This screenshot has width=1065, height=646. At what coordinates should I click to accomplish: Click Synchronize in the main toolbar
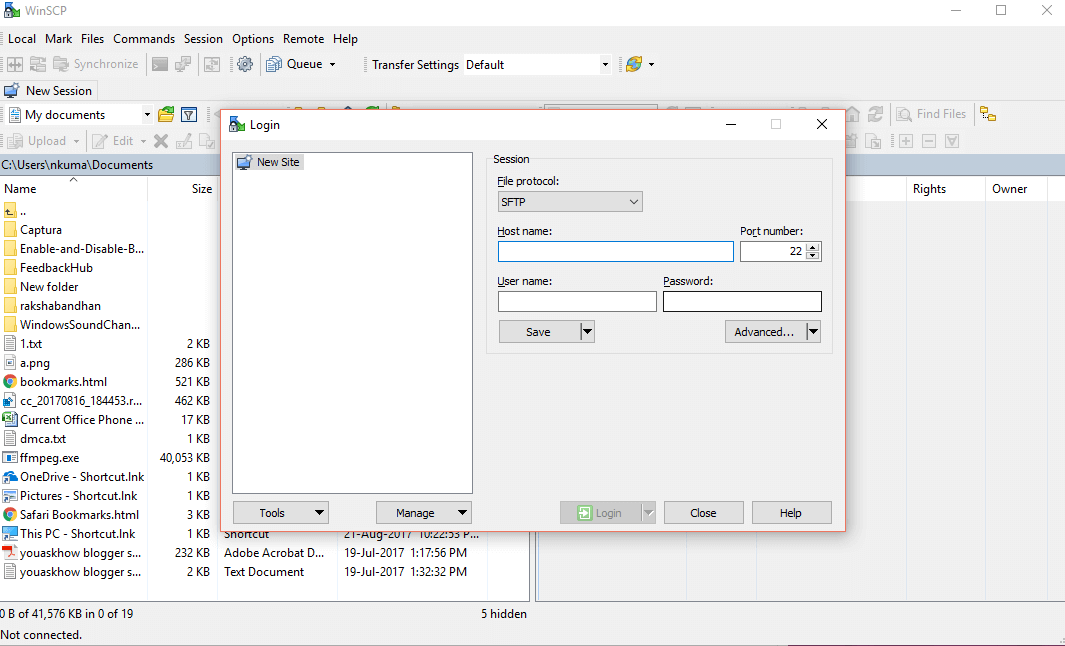(x=96, y=65)
